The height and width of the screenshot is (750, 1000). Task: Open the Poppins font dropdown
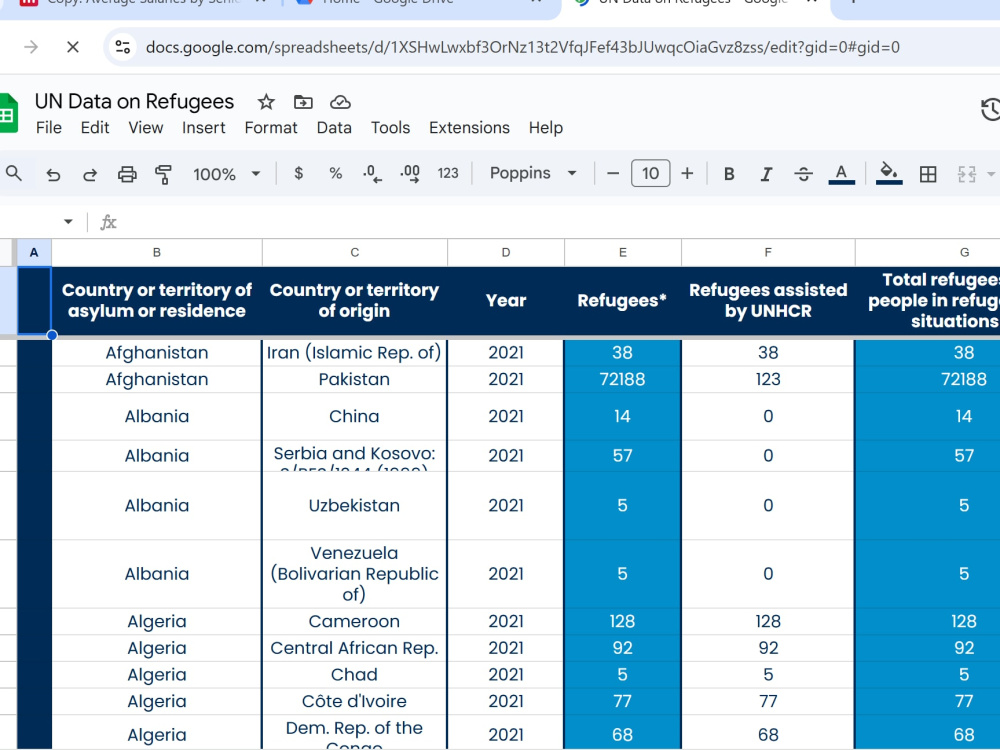pyautogui.click(x=533, y=173)
